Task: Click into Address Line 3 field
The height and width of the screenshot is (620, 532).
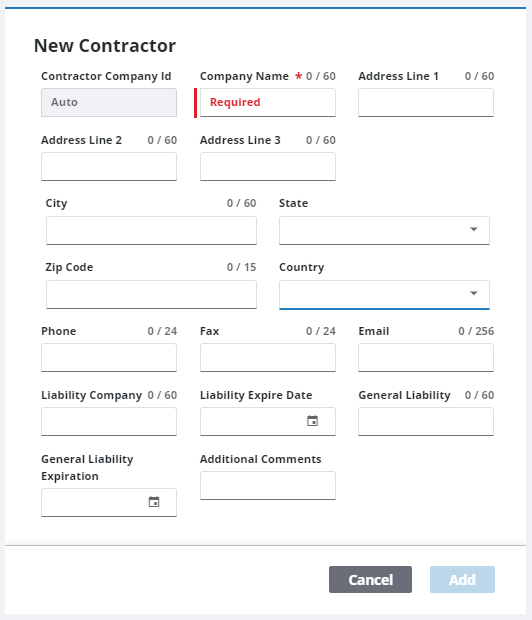Action: (268, 166)
